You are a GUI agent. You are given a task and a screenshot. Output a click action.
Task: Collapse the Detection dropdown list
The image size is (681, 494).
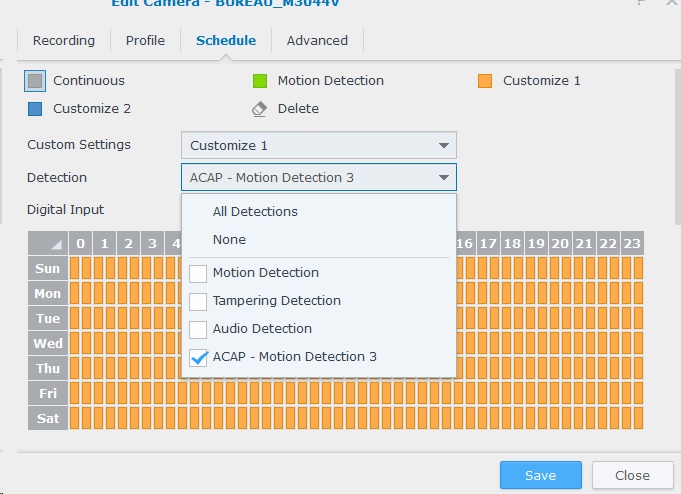pyautogui.click(x=443, y=178)
